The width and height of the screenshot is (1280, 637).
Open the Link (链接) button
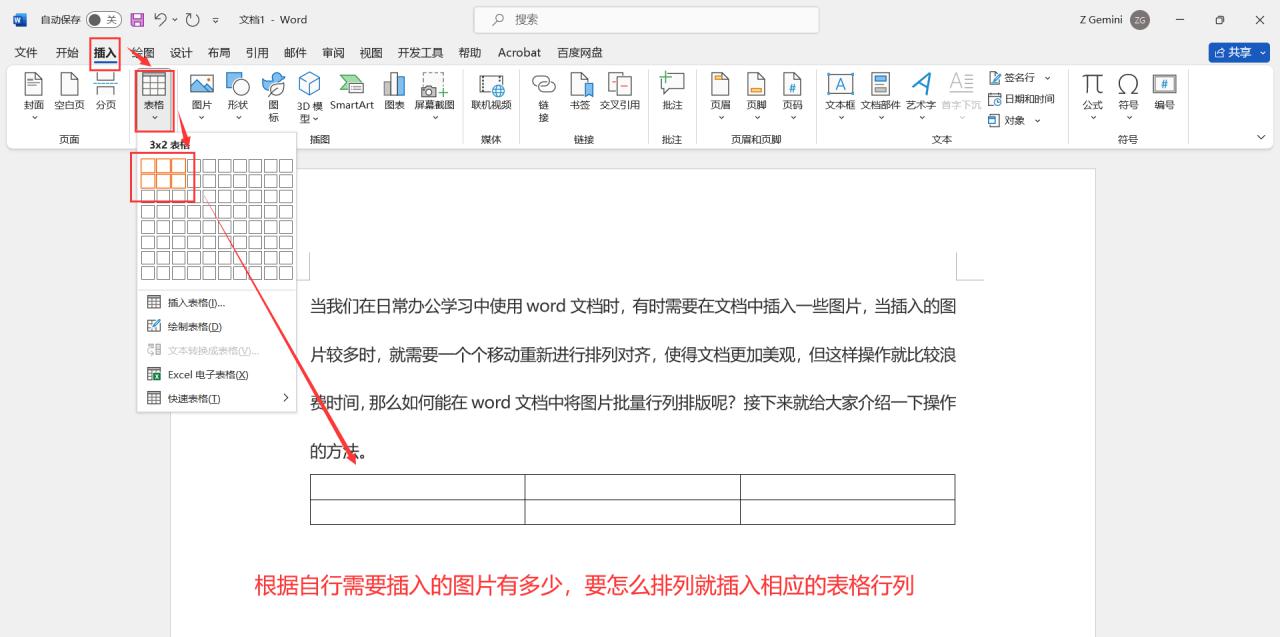point(544,96)
